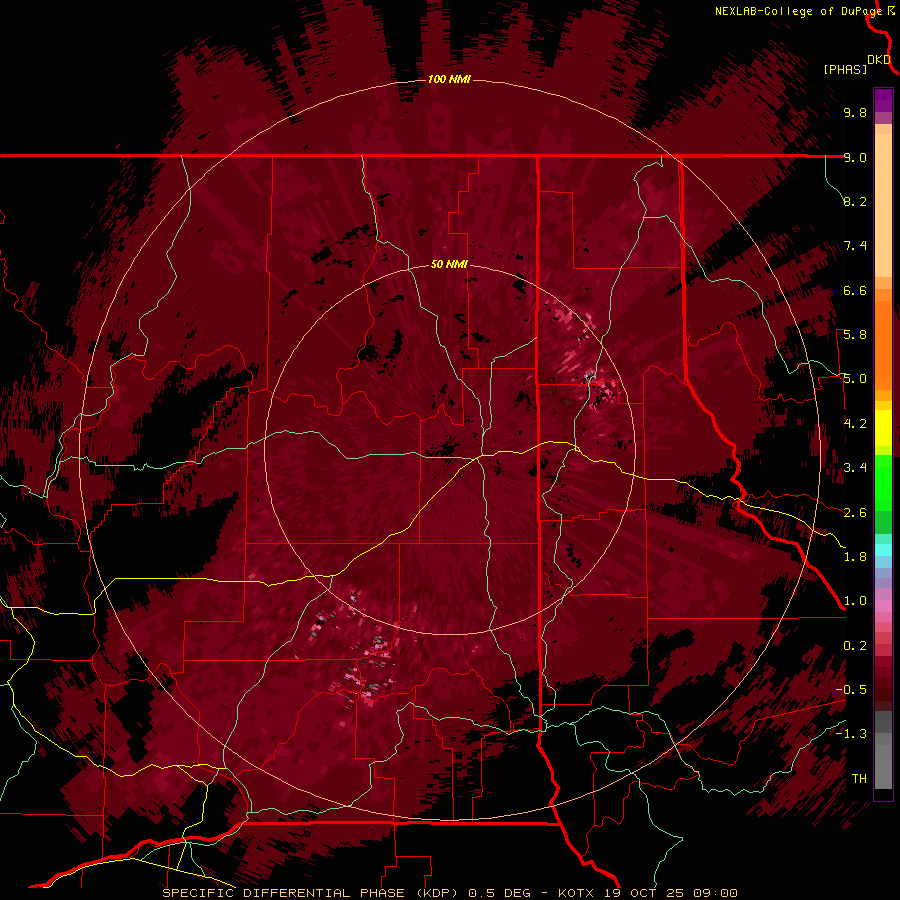Click the "NEXLAB-College of DuPage" credit text
This screenshot has width=900, height=900.
tap(798, 11)
